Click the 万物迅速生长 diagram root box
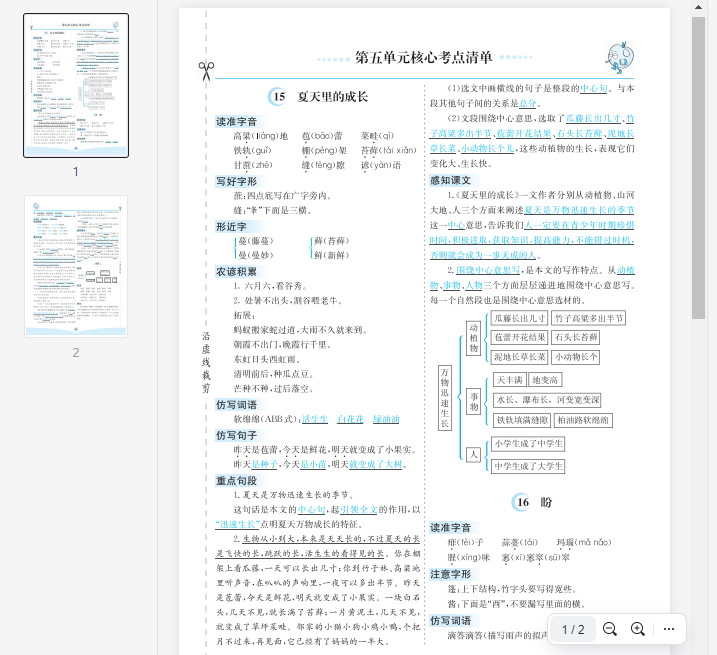Viewport: 717px width, 655px height. [x=445, y=397]
